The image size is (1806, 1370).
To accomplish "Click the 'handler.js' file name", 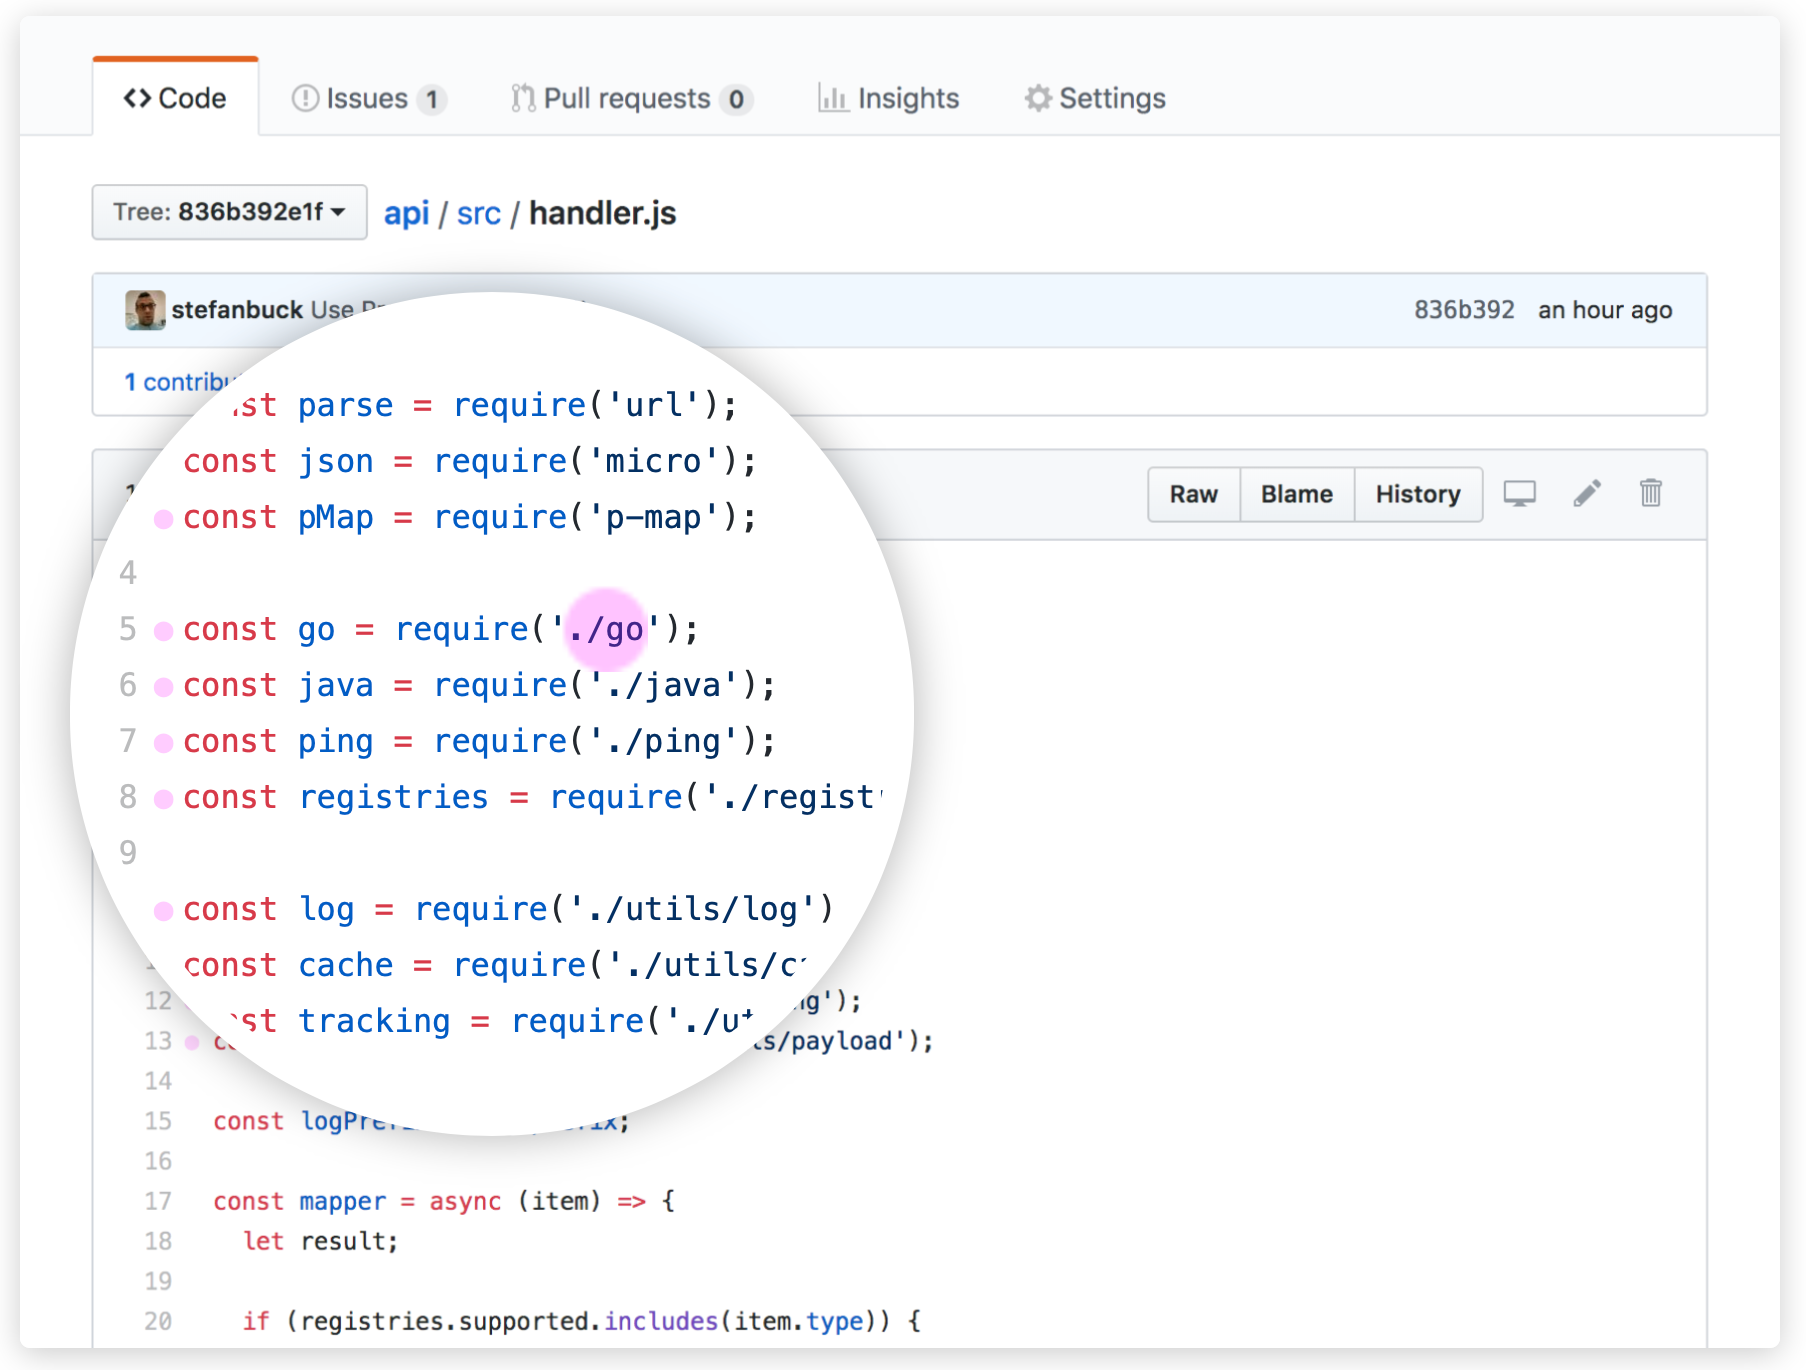I will tap(603, 213).
